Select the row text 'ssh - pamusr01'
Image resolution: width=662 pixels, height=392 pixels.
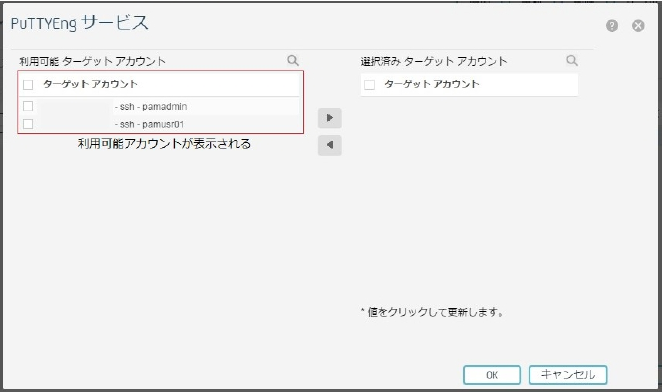(149, 125)
